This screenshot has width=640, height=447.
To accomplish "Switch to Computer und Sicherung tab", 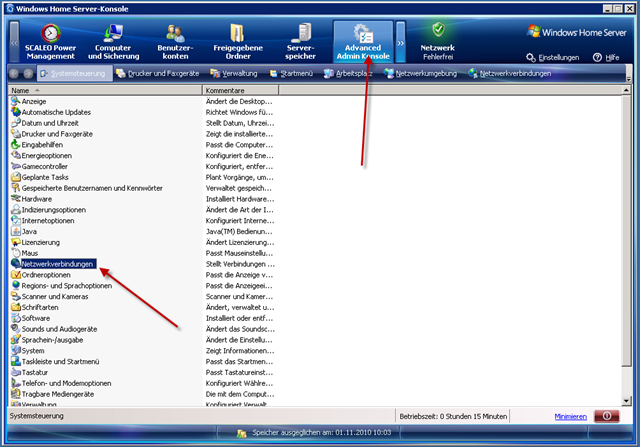I will click(113, 42).
